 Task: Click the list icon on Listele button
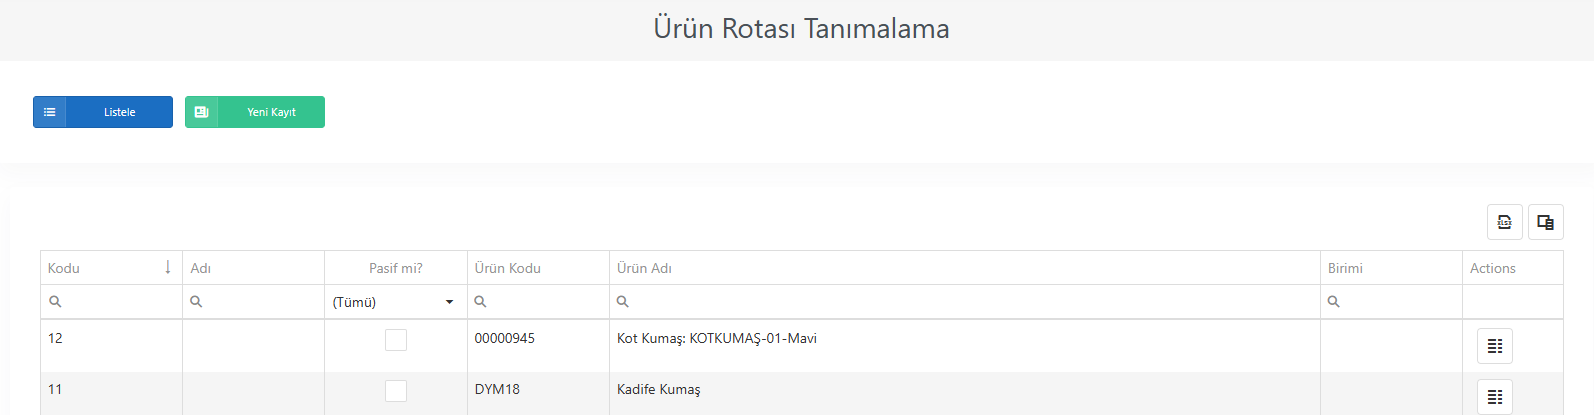(x=49, y=112)
